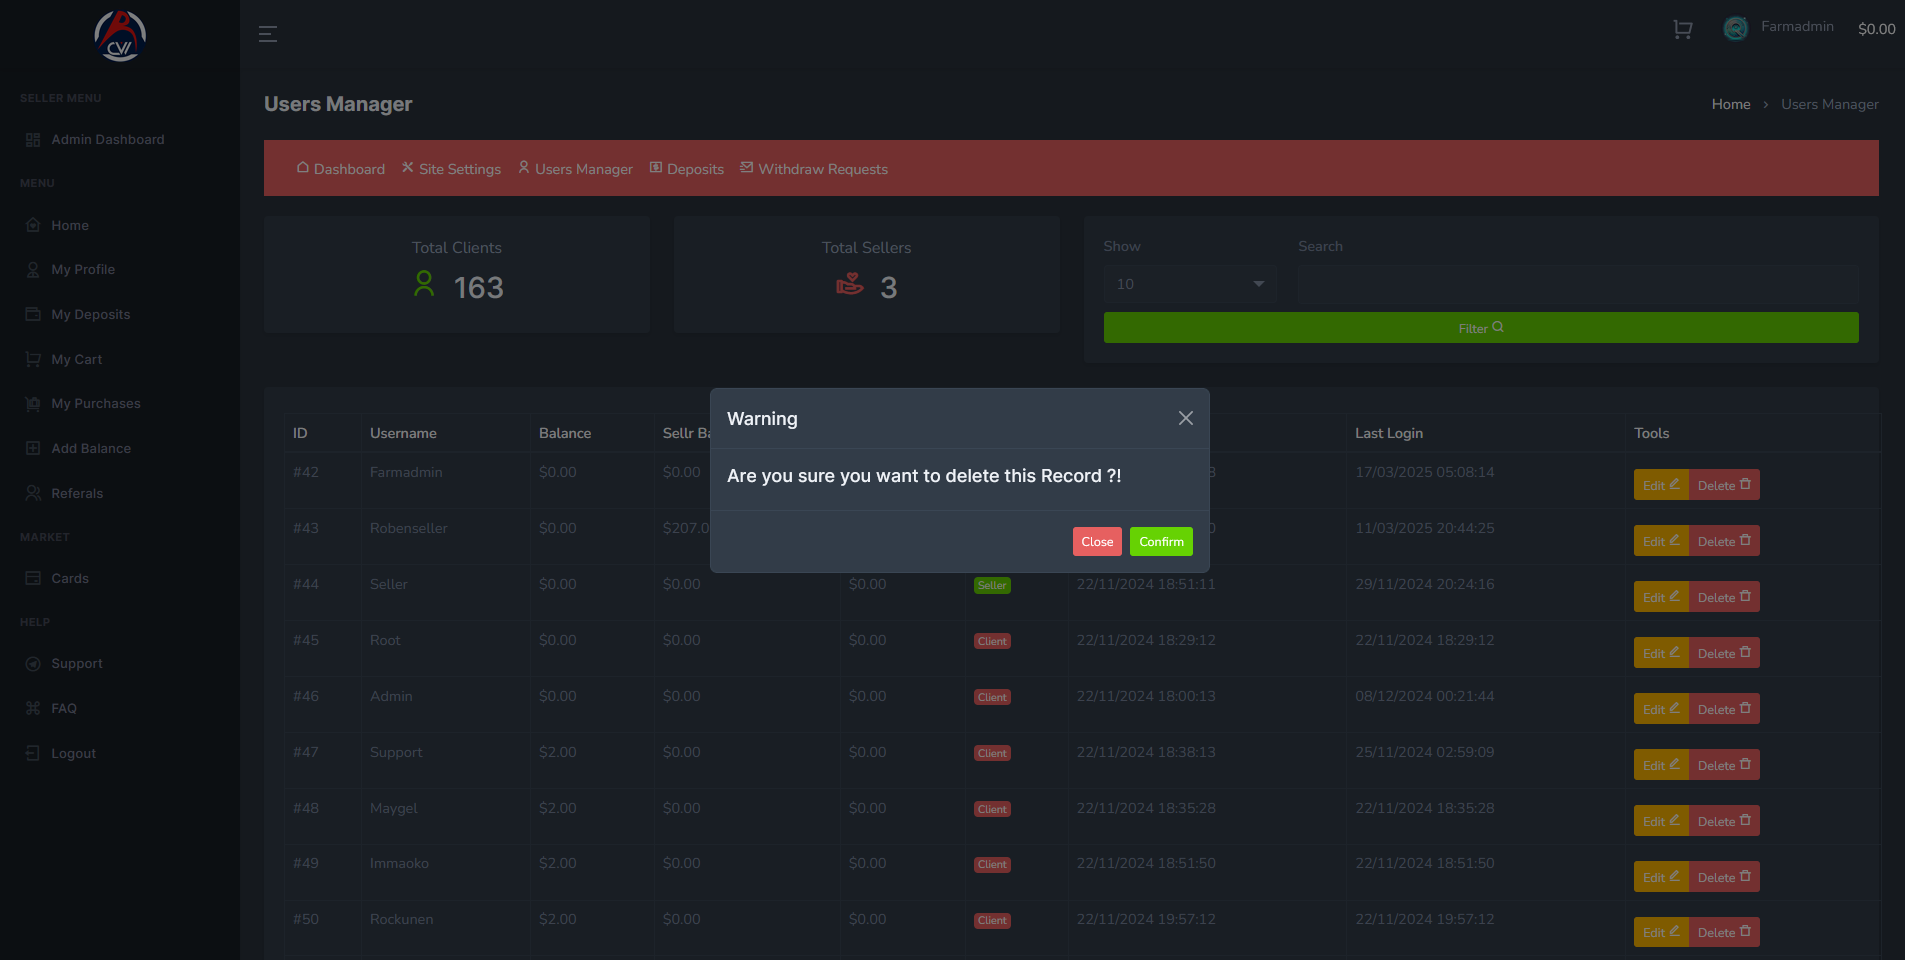Edit the Root user row
This screenshot has height=960, width=1905.
pyautogui.click(x=1661, y=653)
